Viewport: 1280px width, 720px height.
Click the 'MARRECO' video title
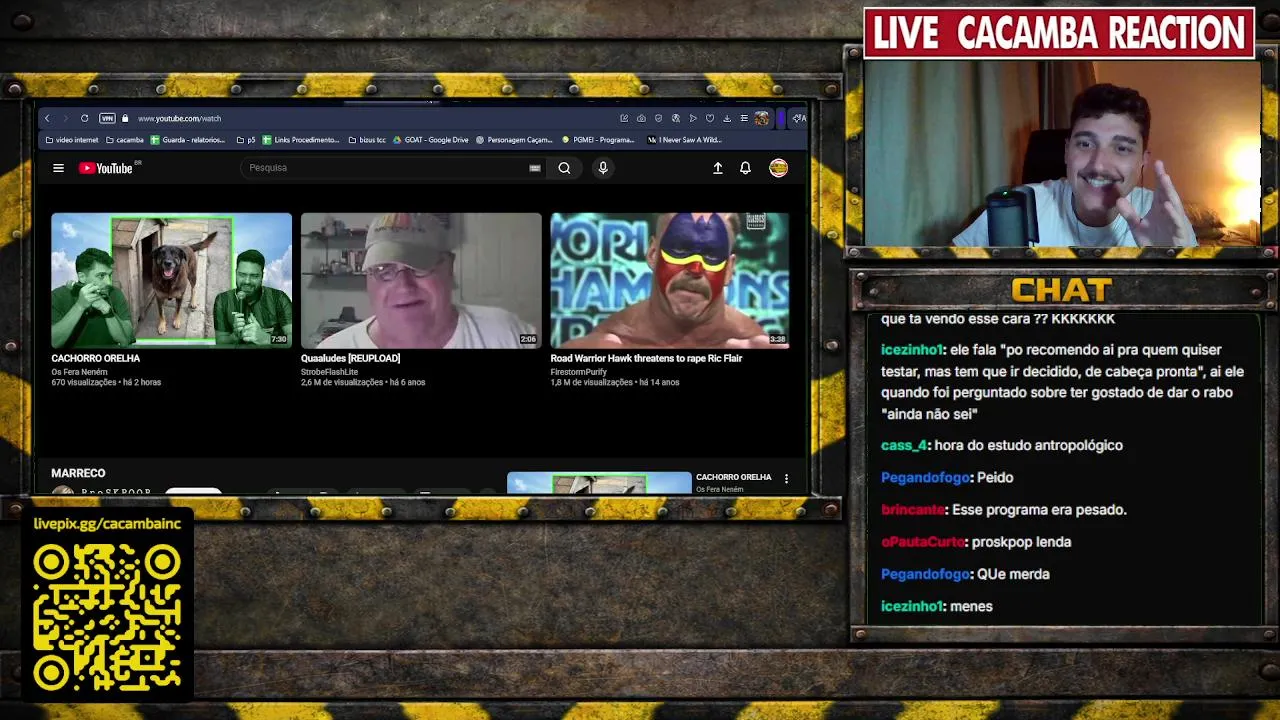78,473
